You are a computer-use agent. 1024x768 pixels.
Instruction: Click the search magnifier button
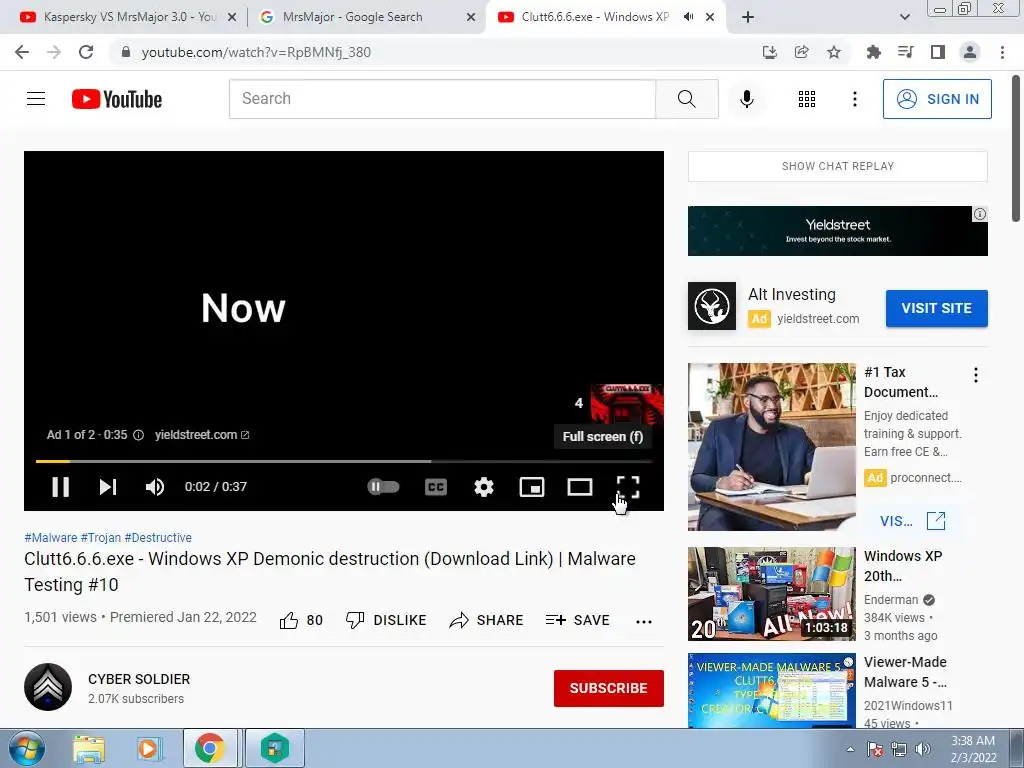[x=686, y=99]
